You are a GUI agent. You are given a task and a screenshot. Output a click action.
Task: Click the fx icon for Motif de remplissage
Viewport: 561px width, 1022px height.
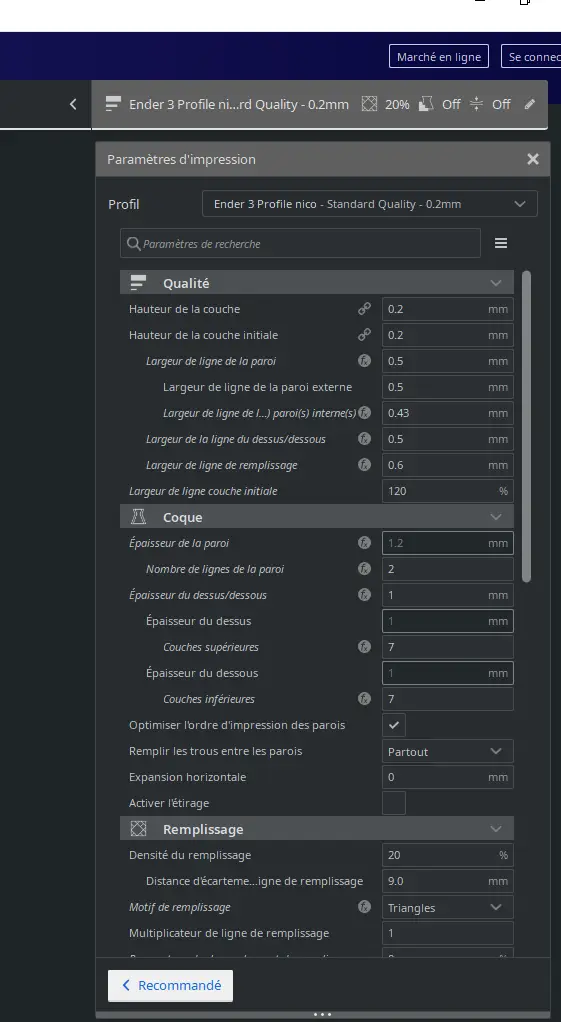click(x=364, y=907)
